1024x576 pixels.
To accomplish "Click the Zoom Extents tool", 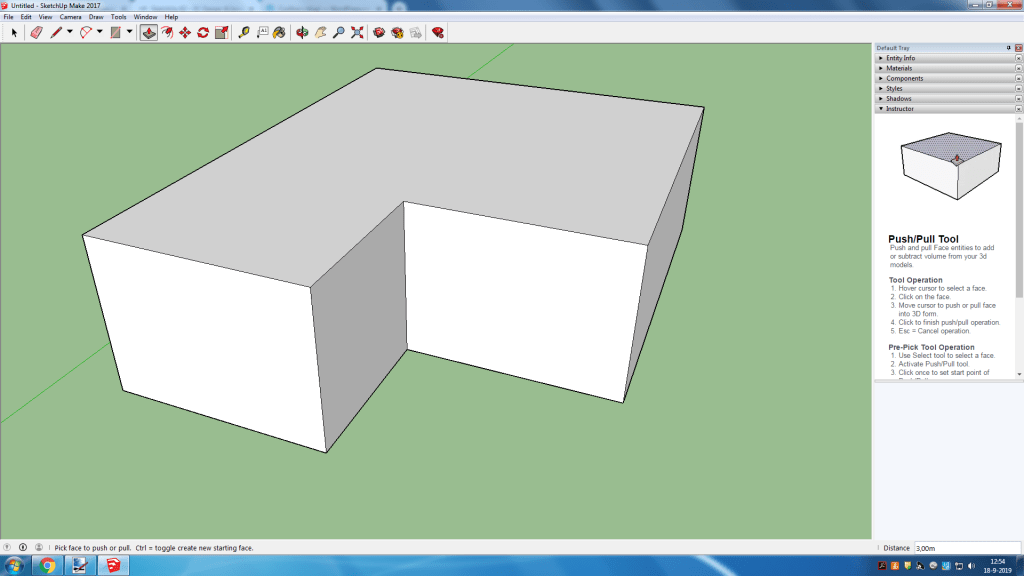I will (x=356, y=32).
